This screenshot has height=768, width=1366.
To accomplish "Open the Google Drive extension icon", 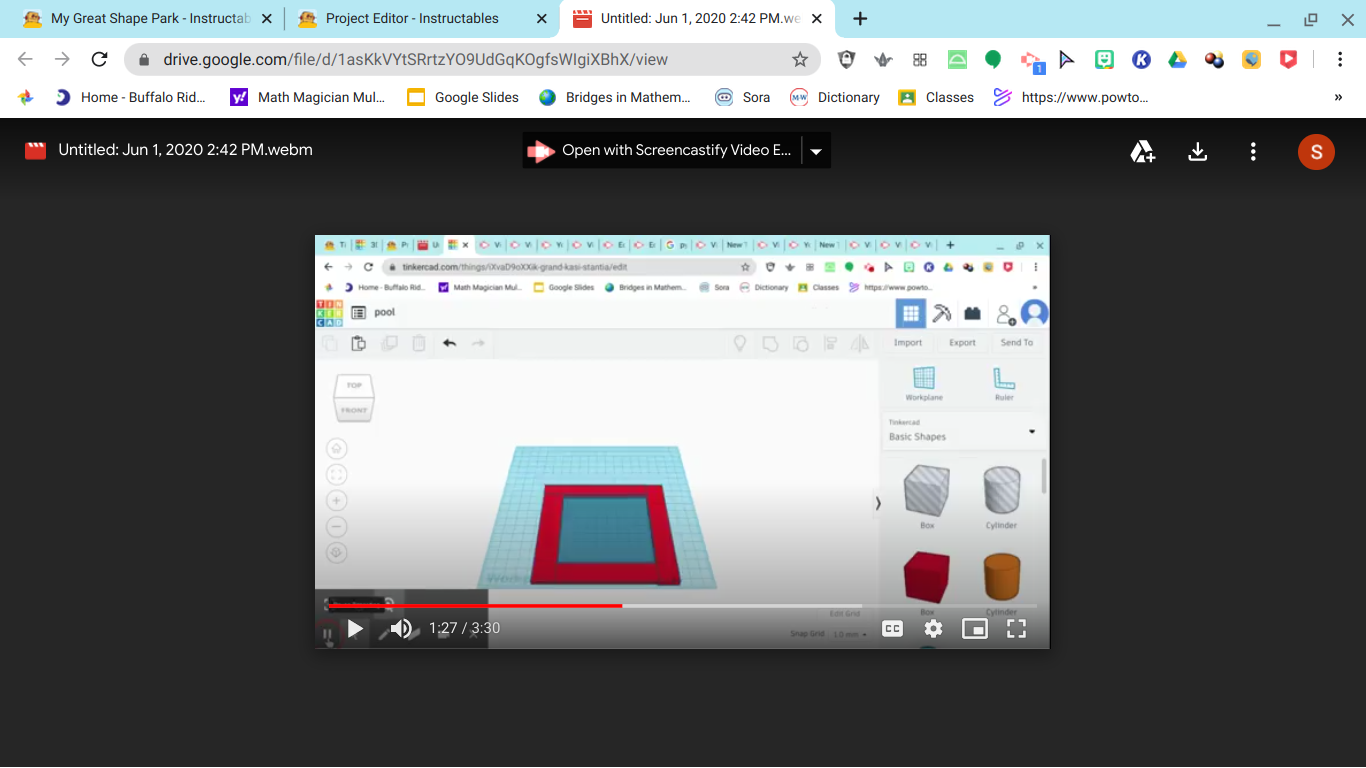I will click(1178, 59).
